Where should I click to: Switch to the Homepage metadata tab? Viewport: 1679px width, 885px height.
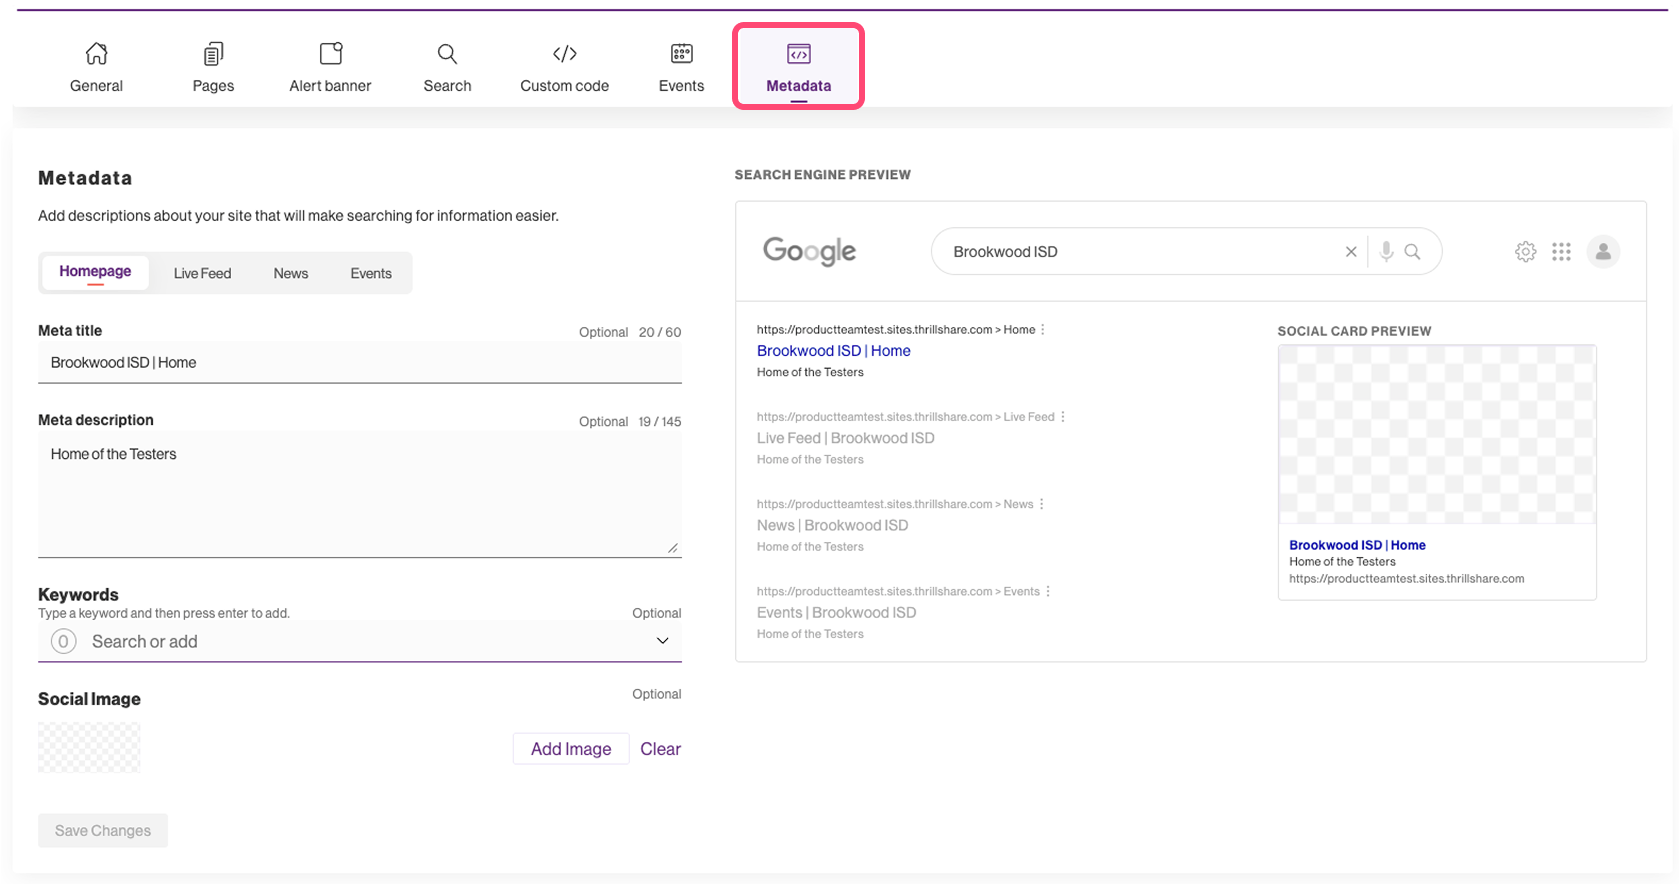pyautogui.click(x=95, y=272)
